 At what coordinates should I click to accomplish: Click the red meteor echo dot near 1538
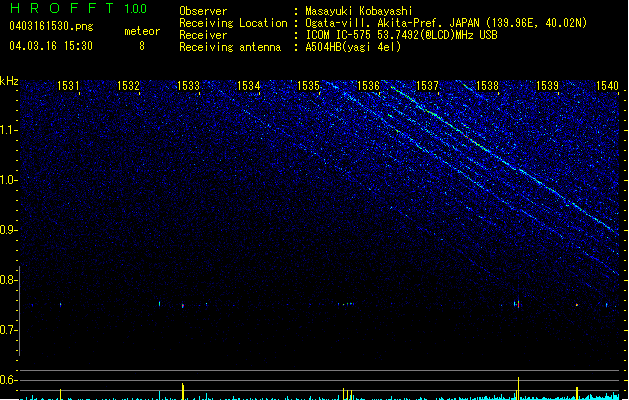click(519, 305)
